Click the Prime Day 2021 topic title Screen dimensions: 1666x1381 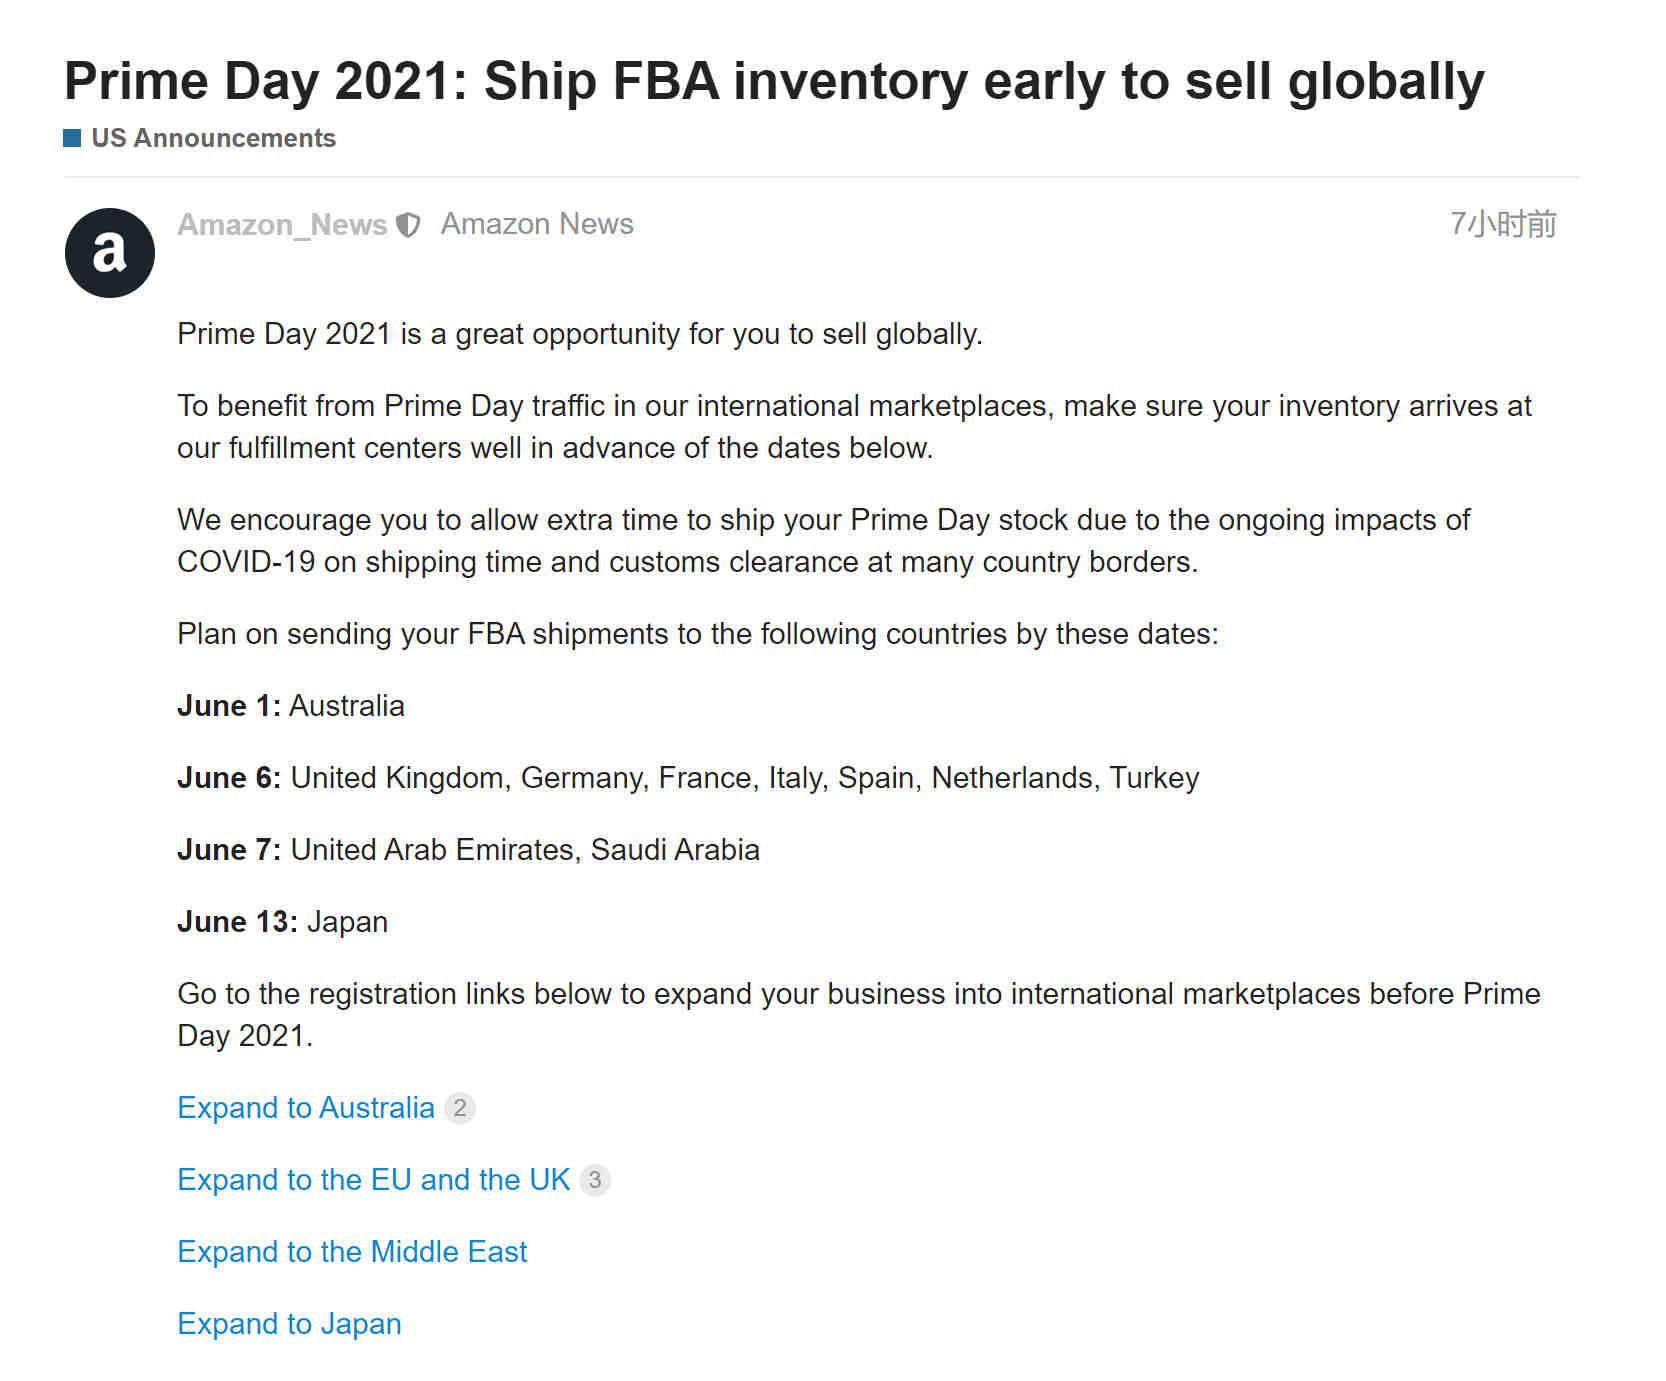(x=774, y=81)
